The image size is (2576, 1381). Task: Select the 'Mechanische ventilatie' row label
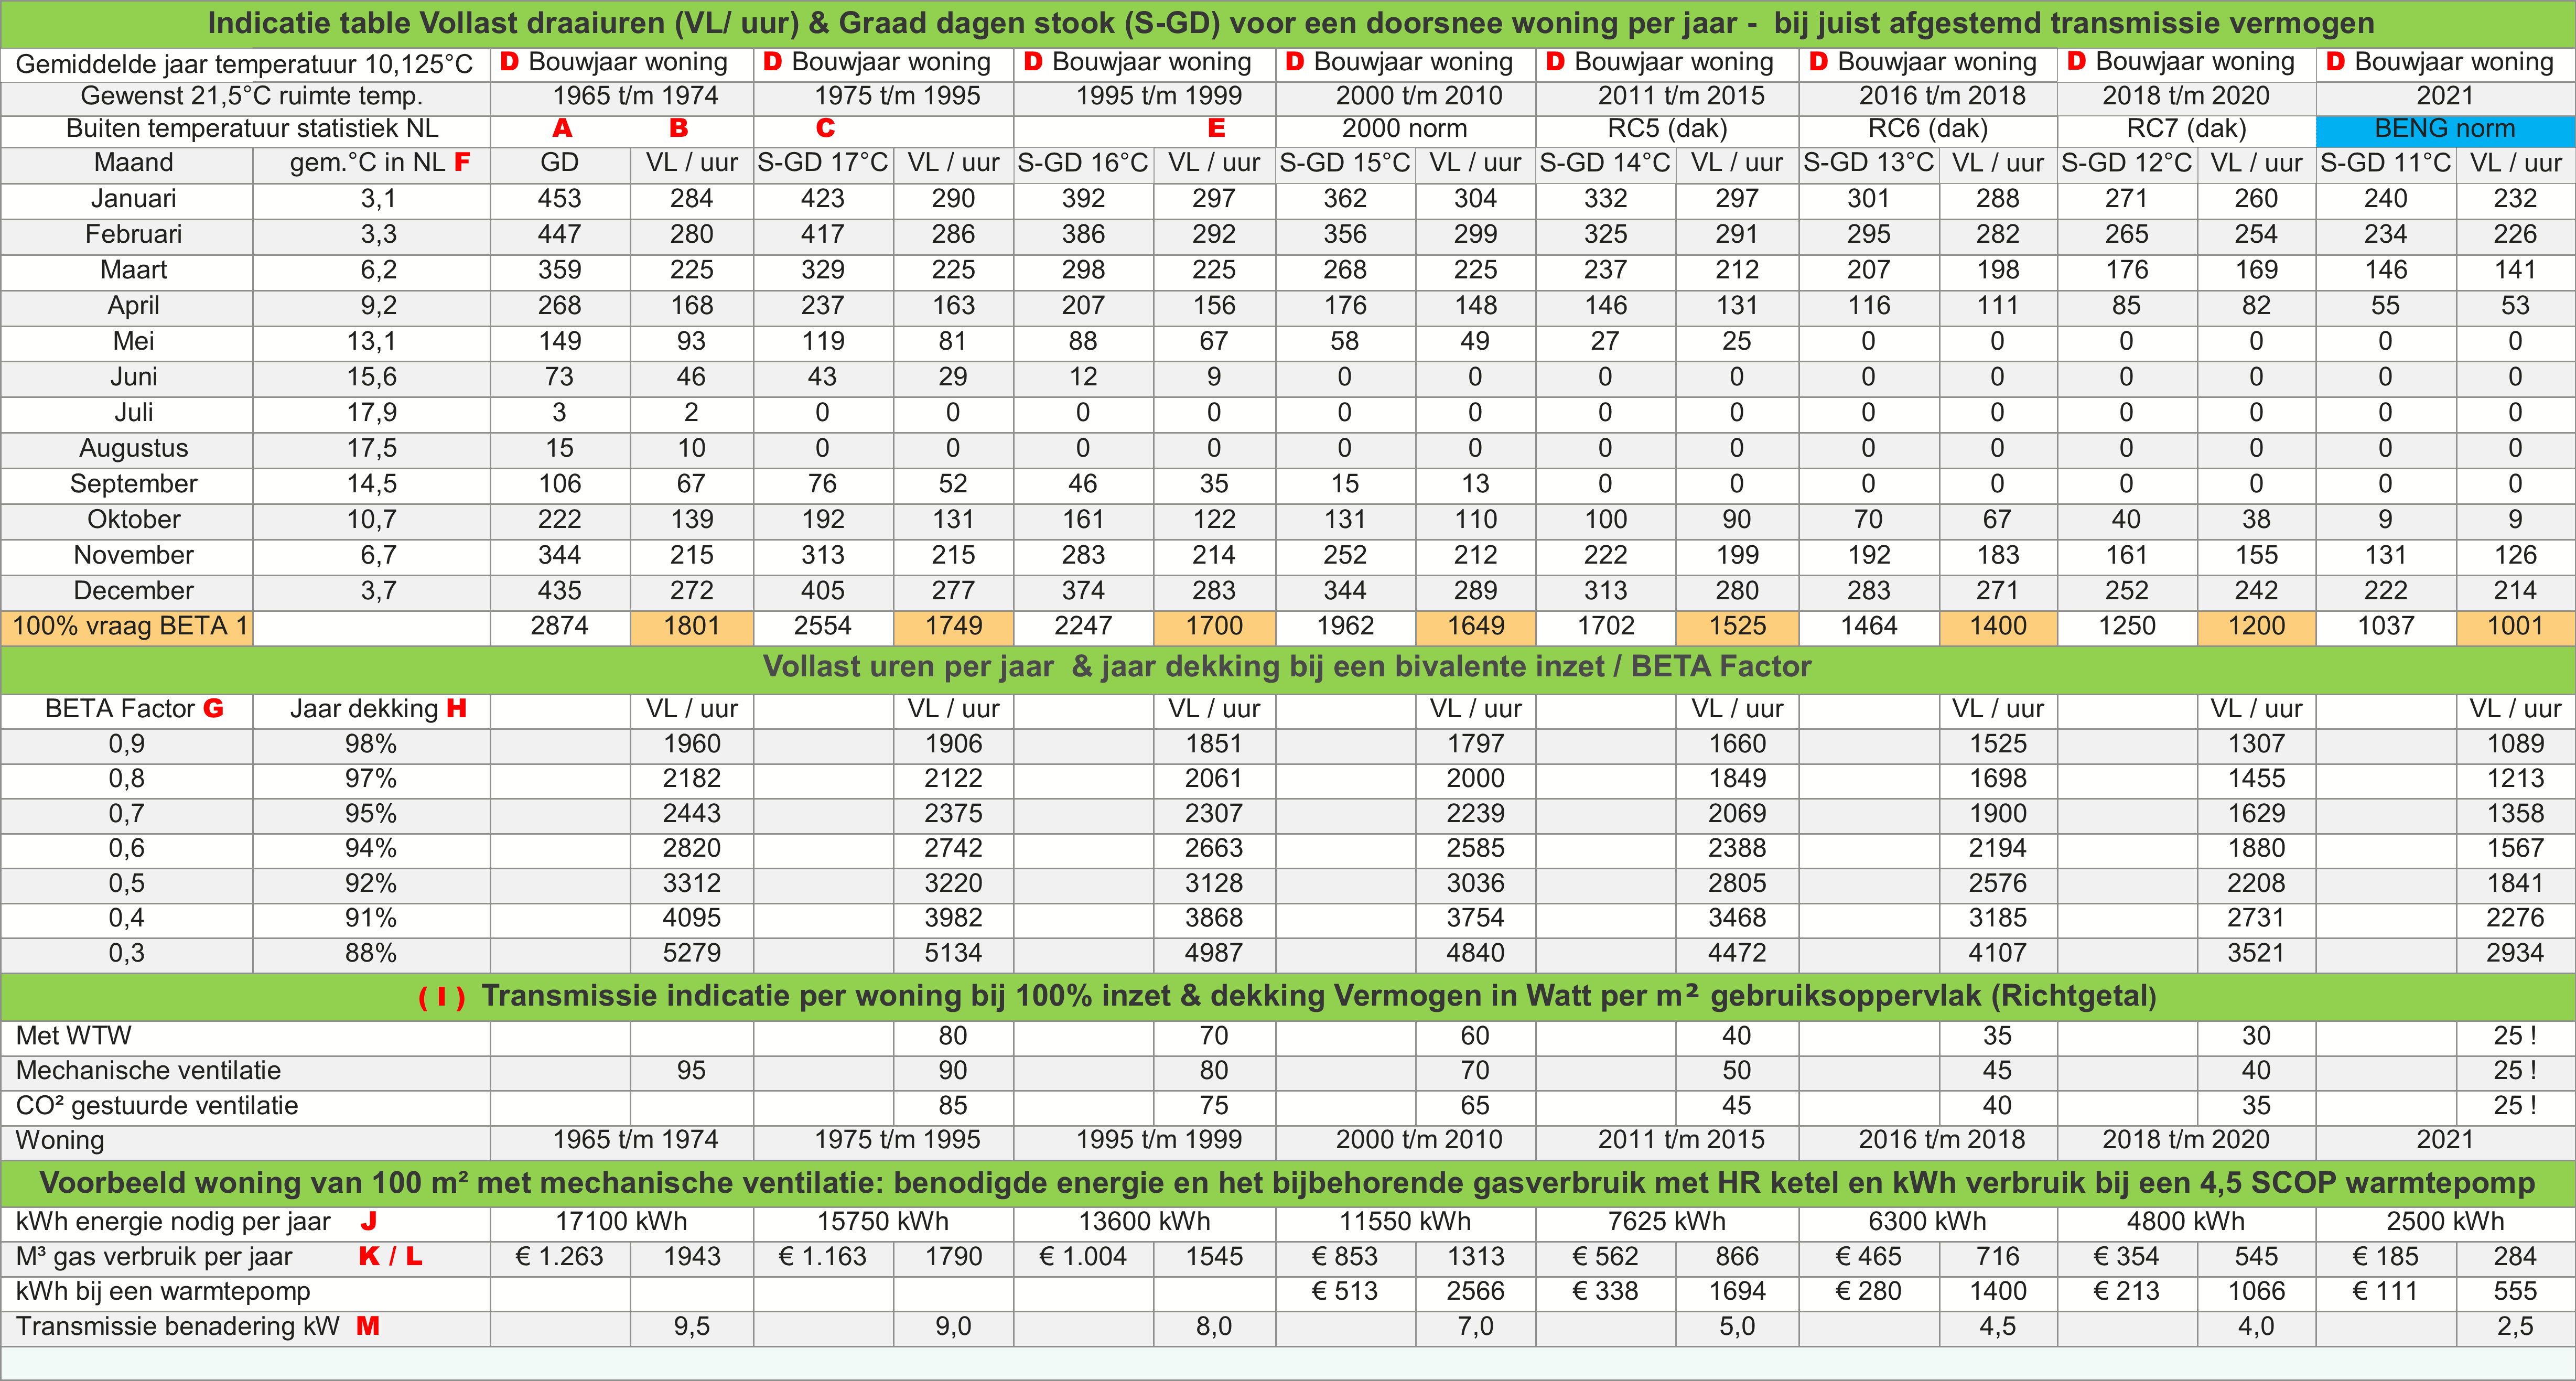point(245,1072)
